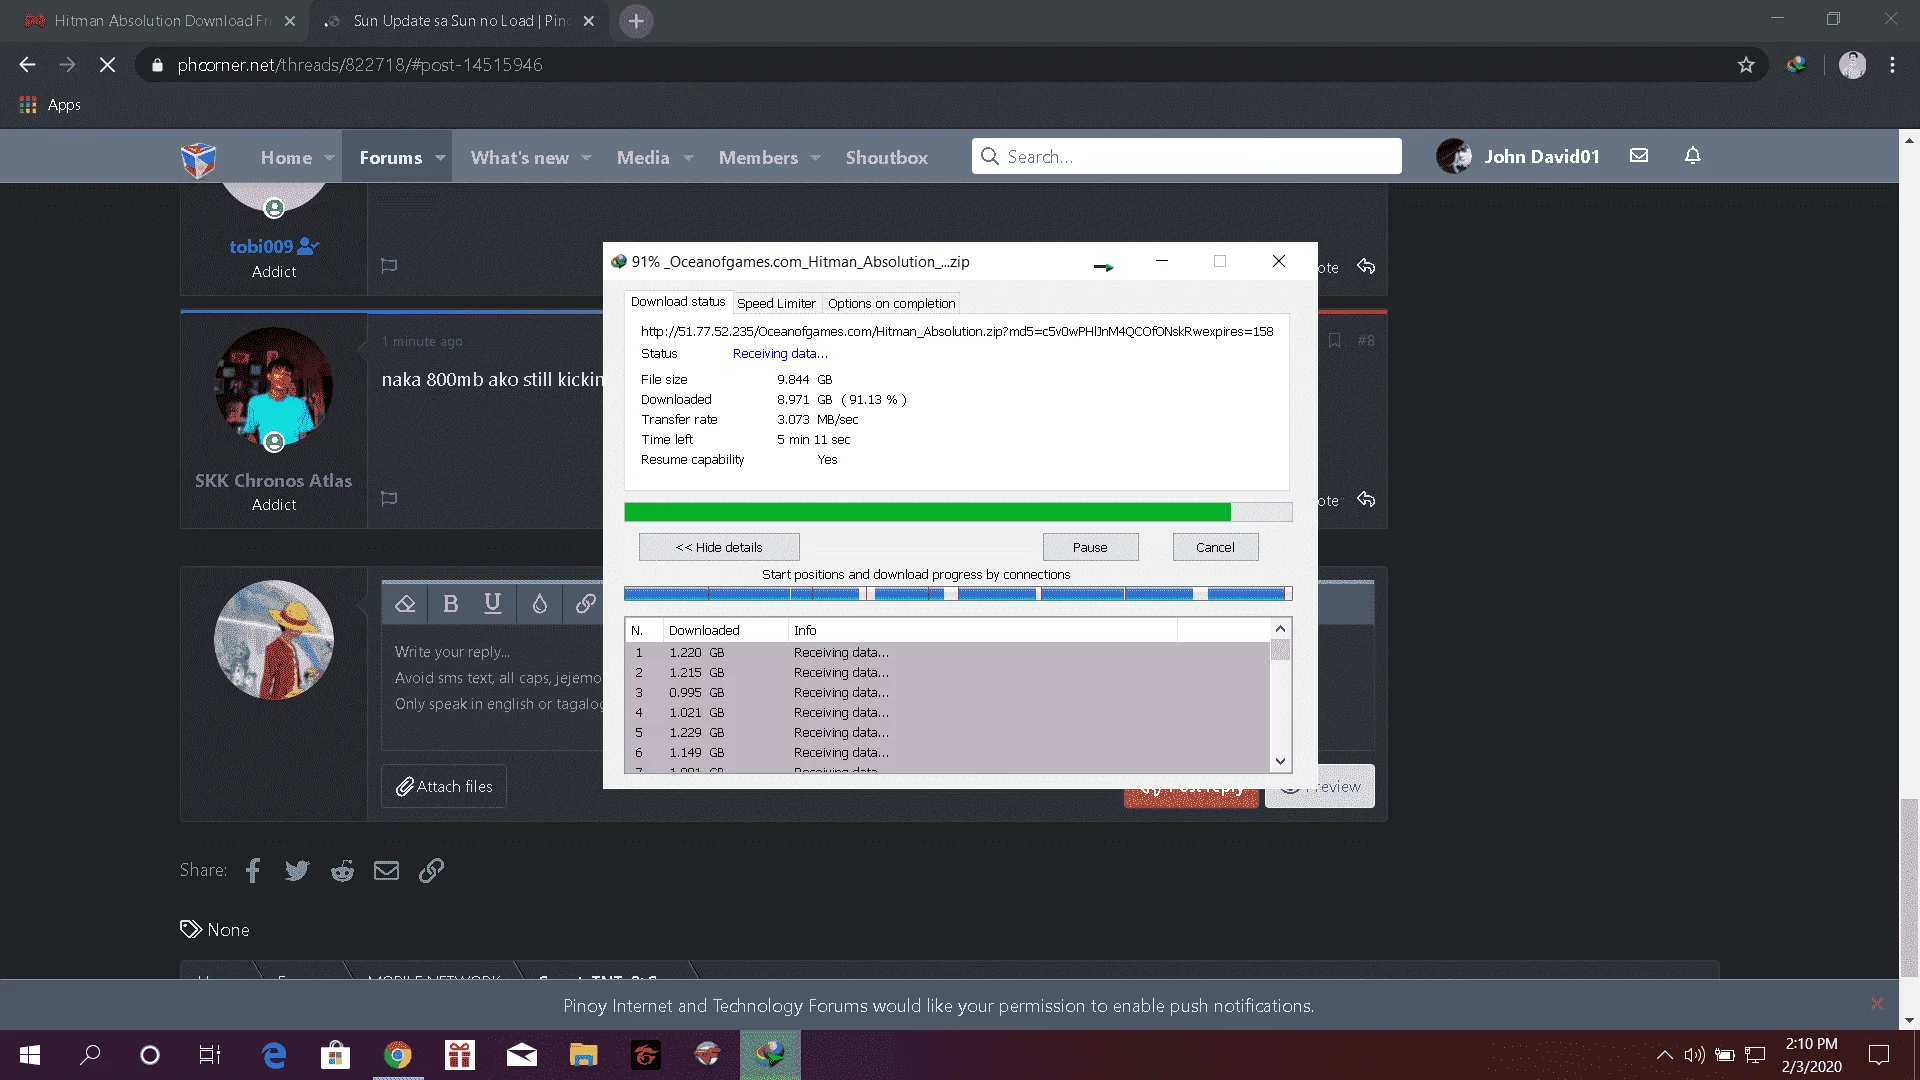1920x1080 pixels.
Task: Toggle underline formatting in reply editor
Action: coord(492,603)
